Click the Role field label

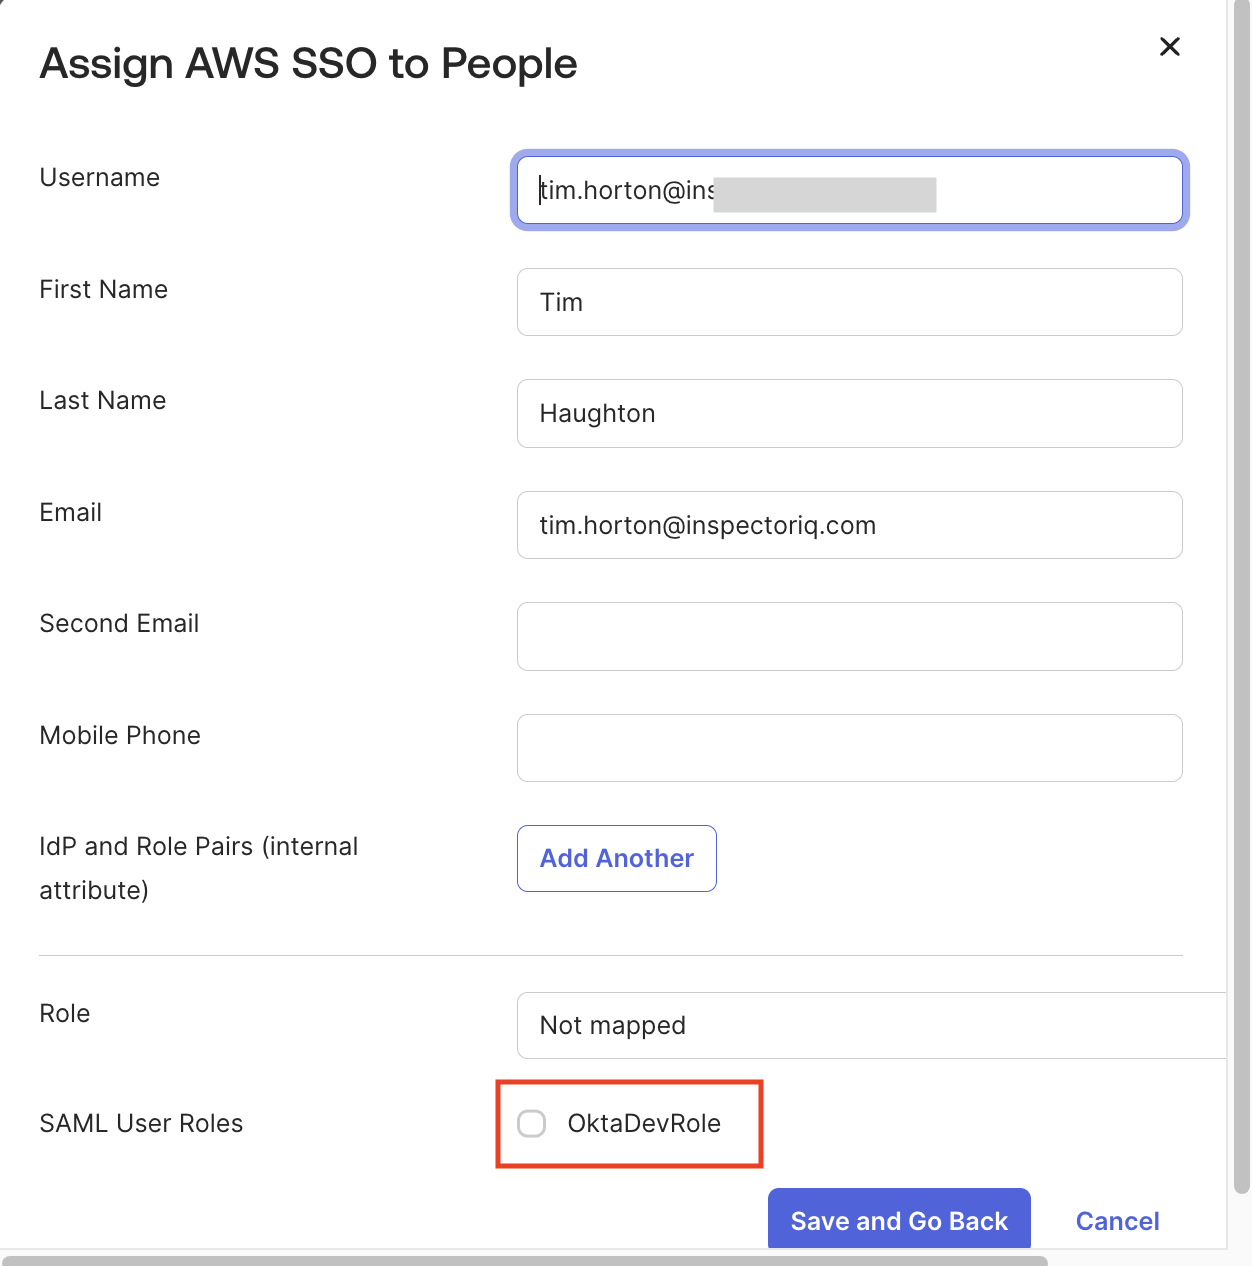(65, 1013)
